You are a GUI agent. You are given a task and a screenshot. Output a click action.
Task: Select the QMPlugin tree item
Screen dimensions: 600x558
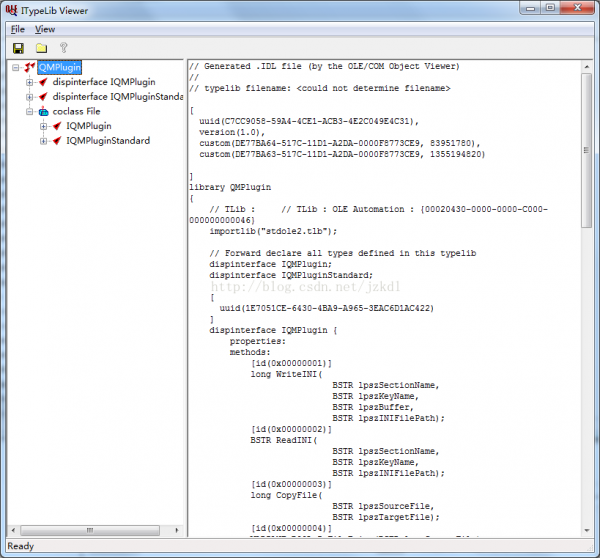pyautogui.click(x=60, y=67)
